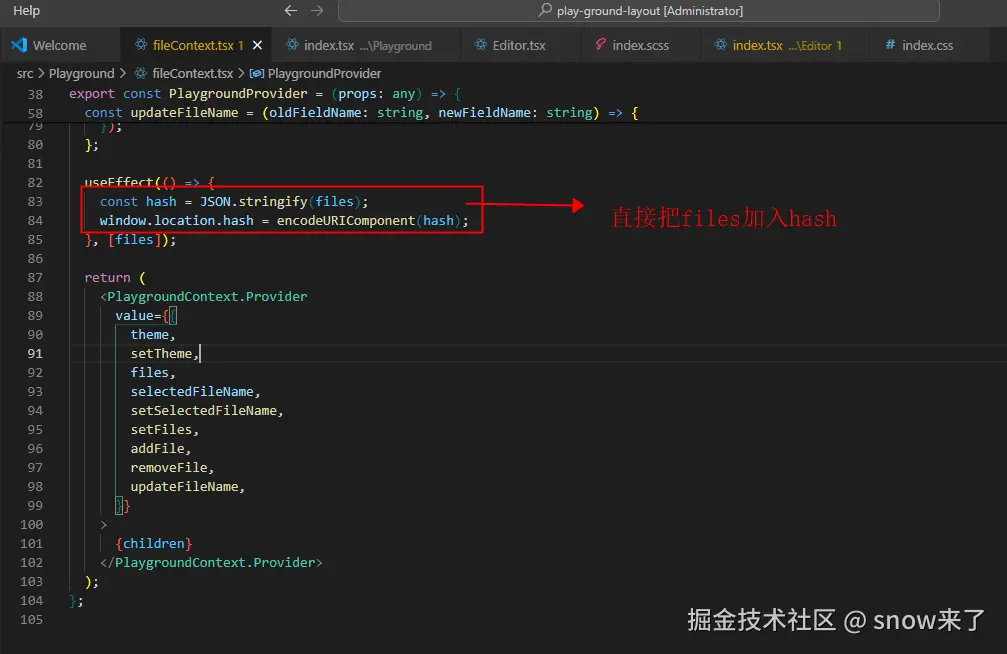Click setSelectedFileName, on line 94
This screenshot has height=654, width=1007.
(x=207, y=411)
